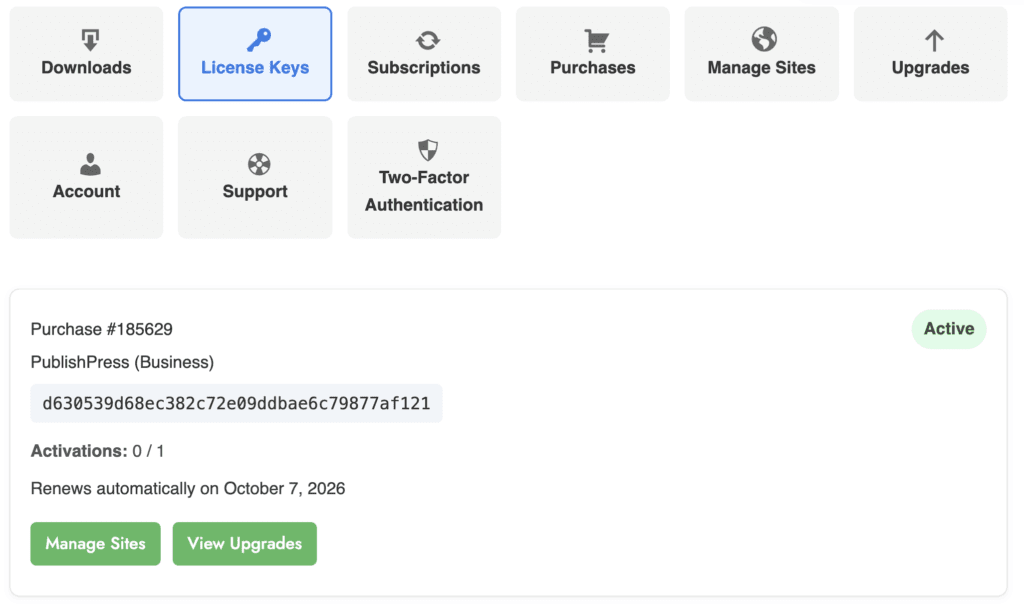
Task: Click the Purchase #185629 heading
Action: (x=95, y=329)
